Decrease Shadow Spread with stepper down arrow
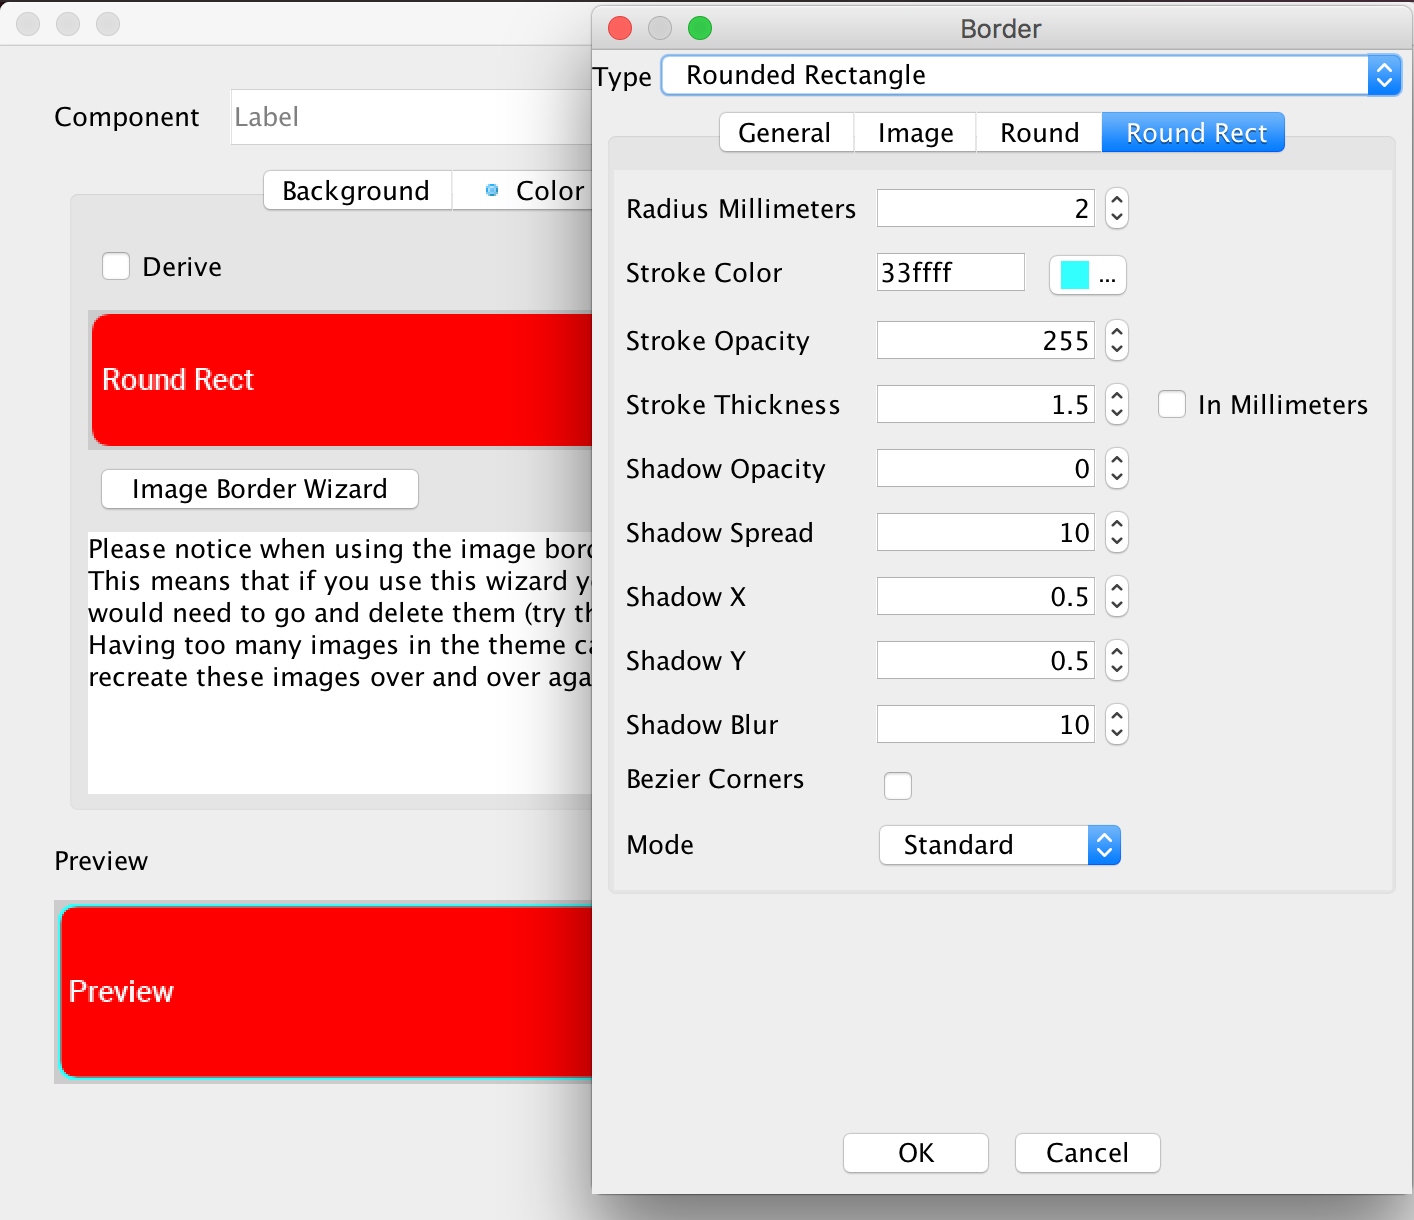The width and height of the screenshot is (1414, 1220). pos(1117,542)
